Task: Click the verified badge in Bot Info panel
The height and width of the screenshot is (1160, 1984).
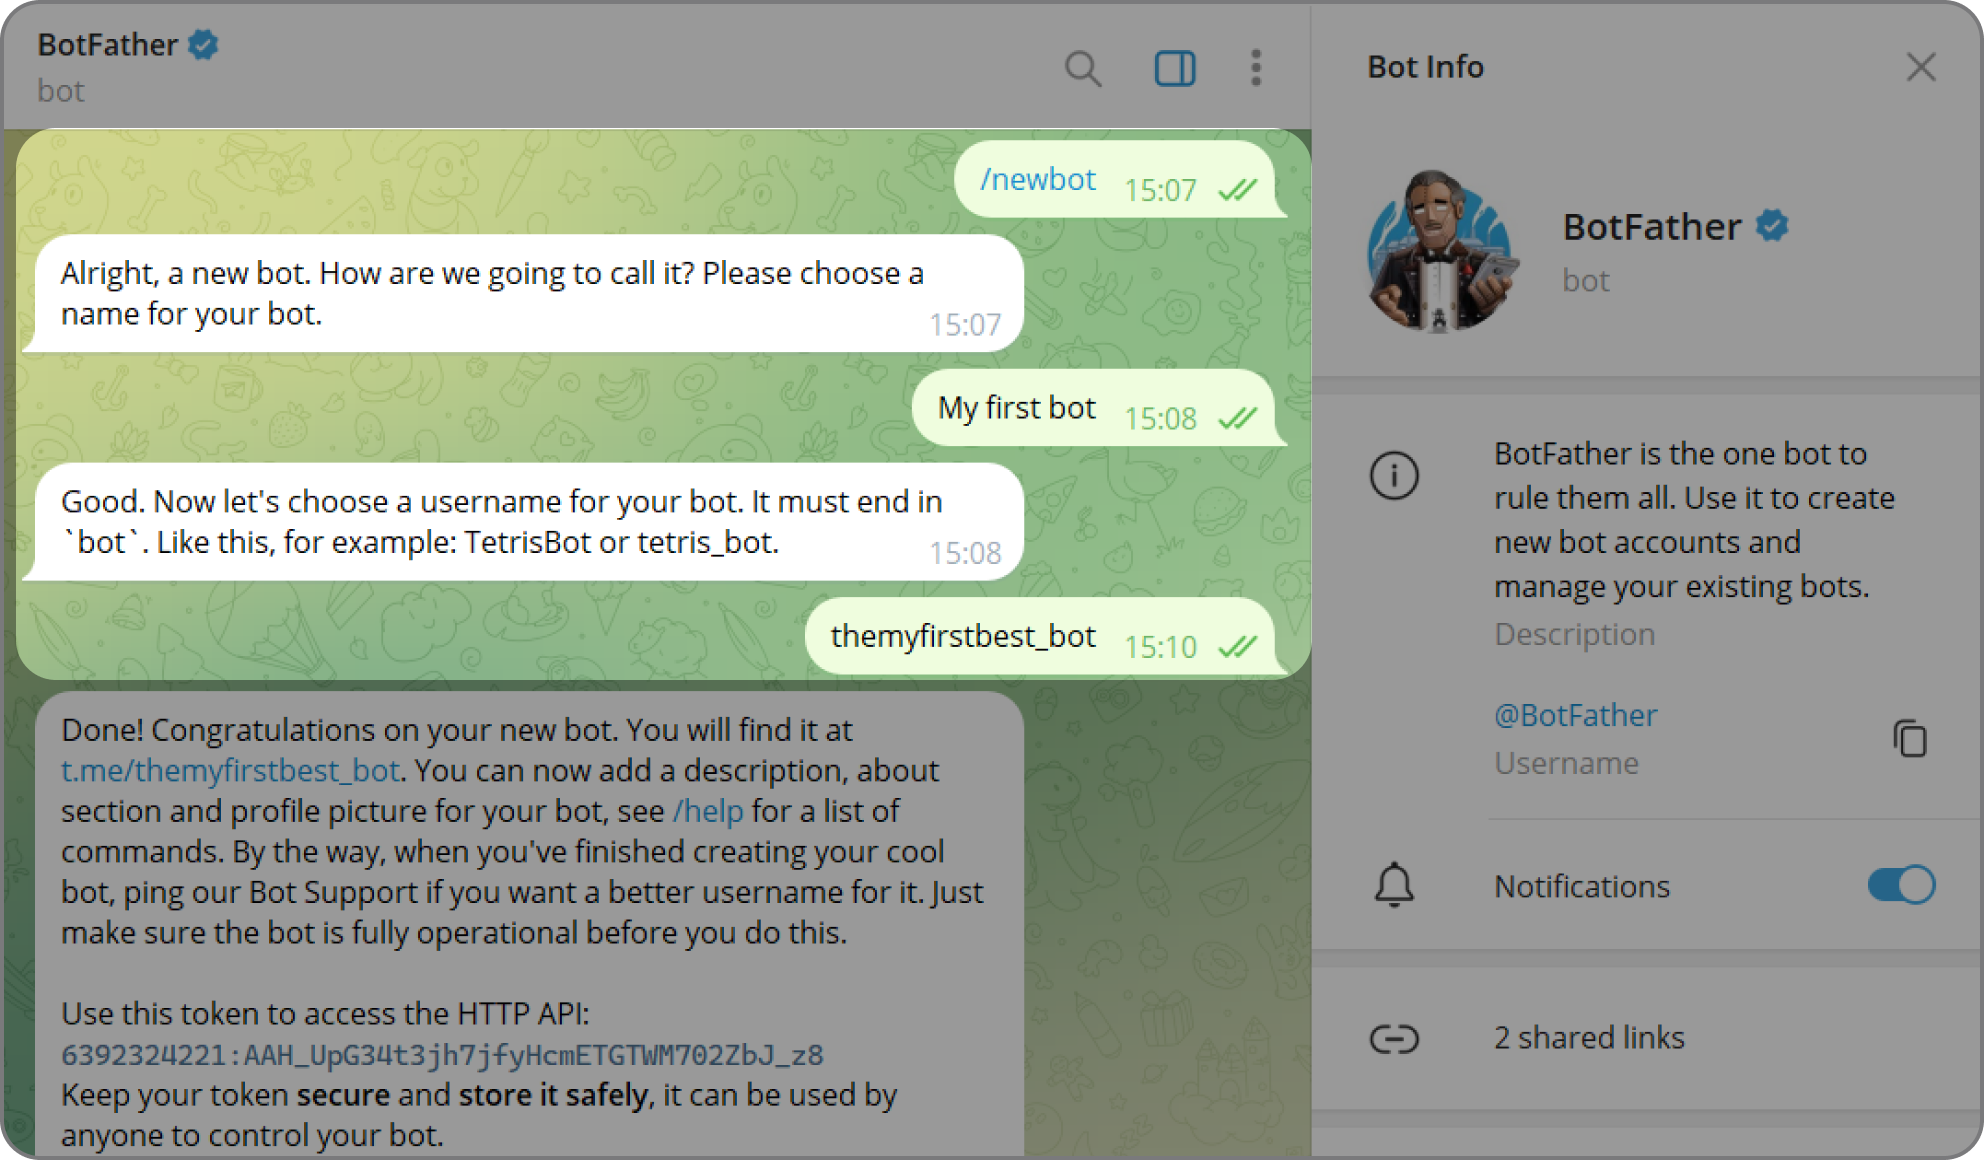Action: [1772, 226]
